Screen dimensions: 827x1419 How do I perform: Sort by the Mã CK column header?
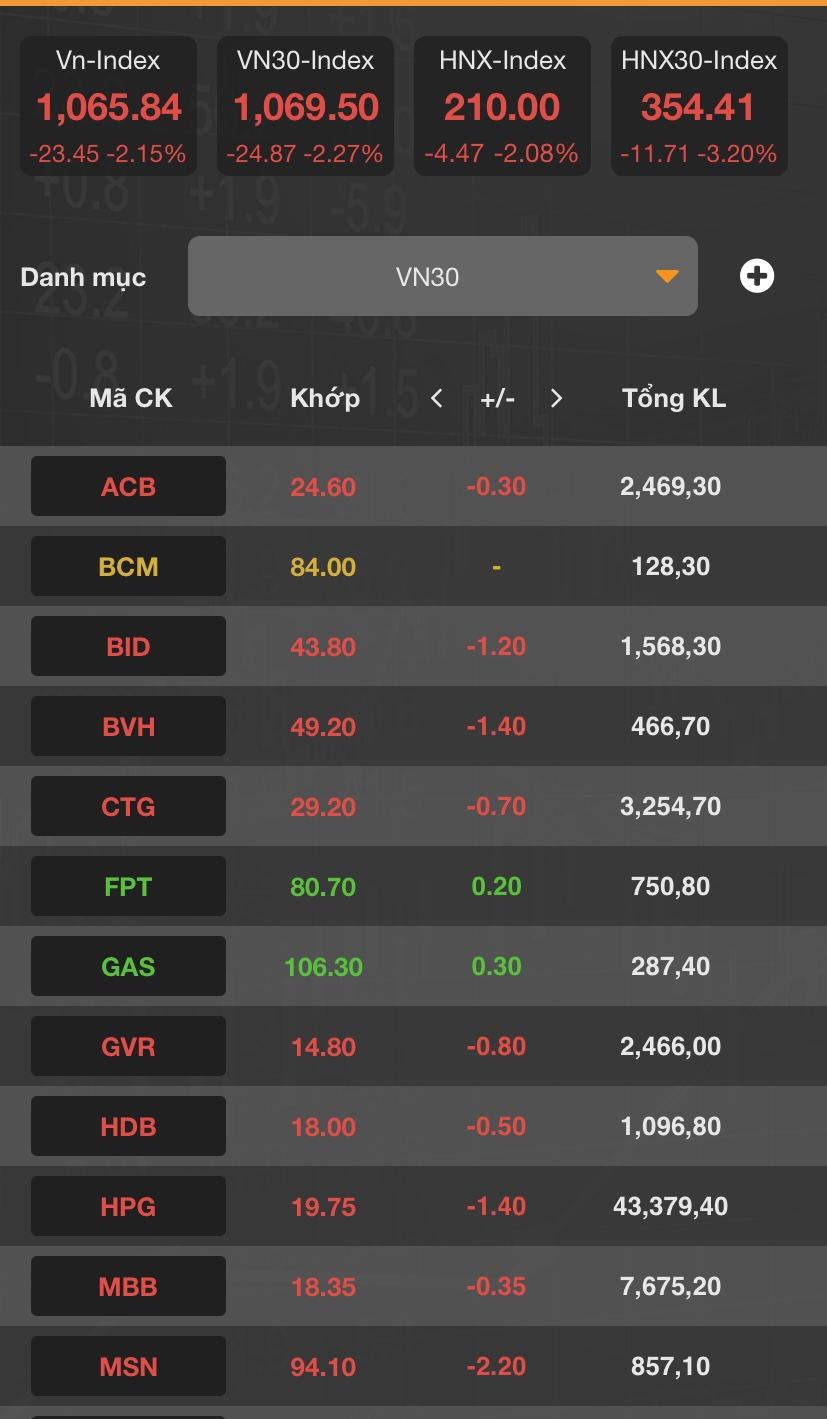pyautogui.click(x=131, y=399)
